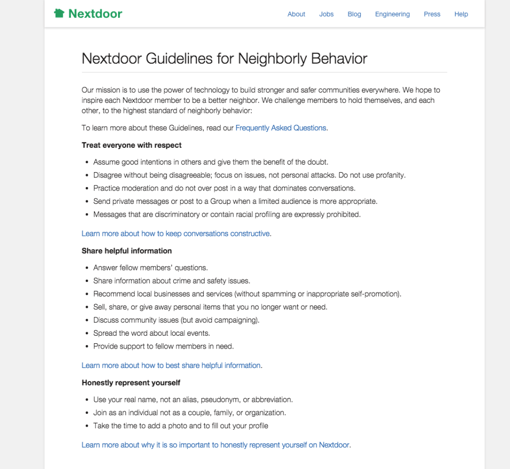Open the Press navigation link
This screenshot has height=469, width=510.
pos(432,14)
